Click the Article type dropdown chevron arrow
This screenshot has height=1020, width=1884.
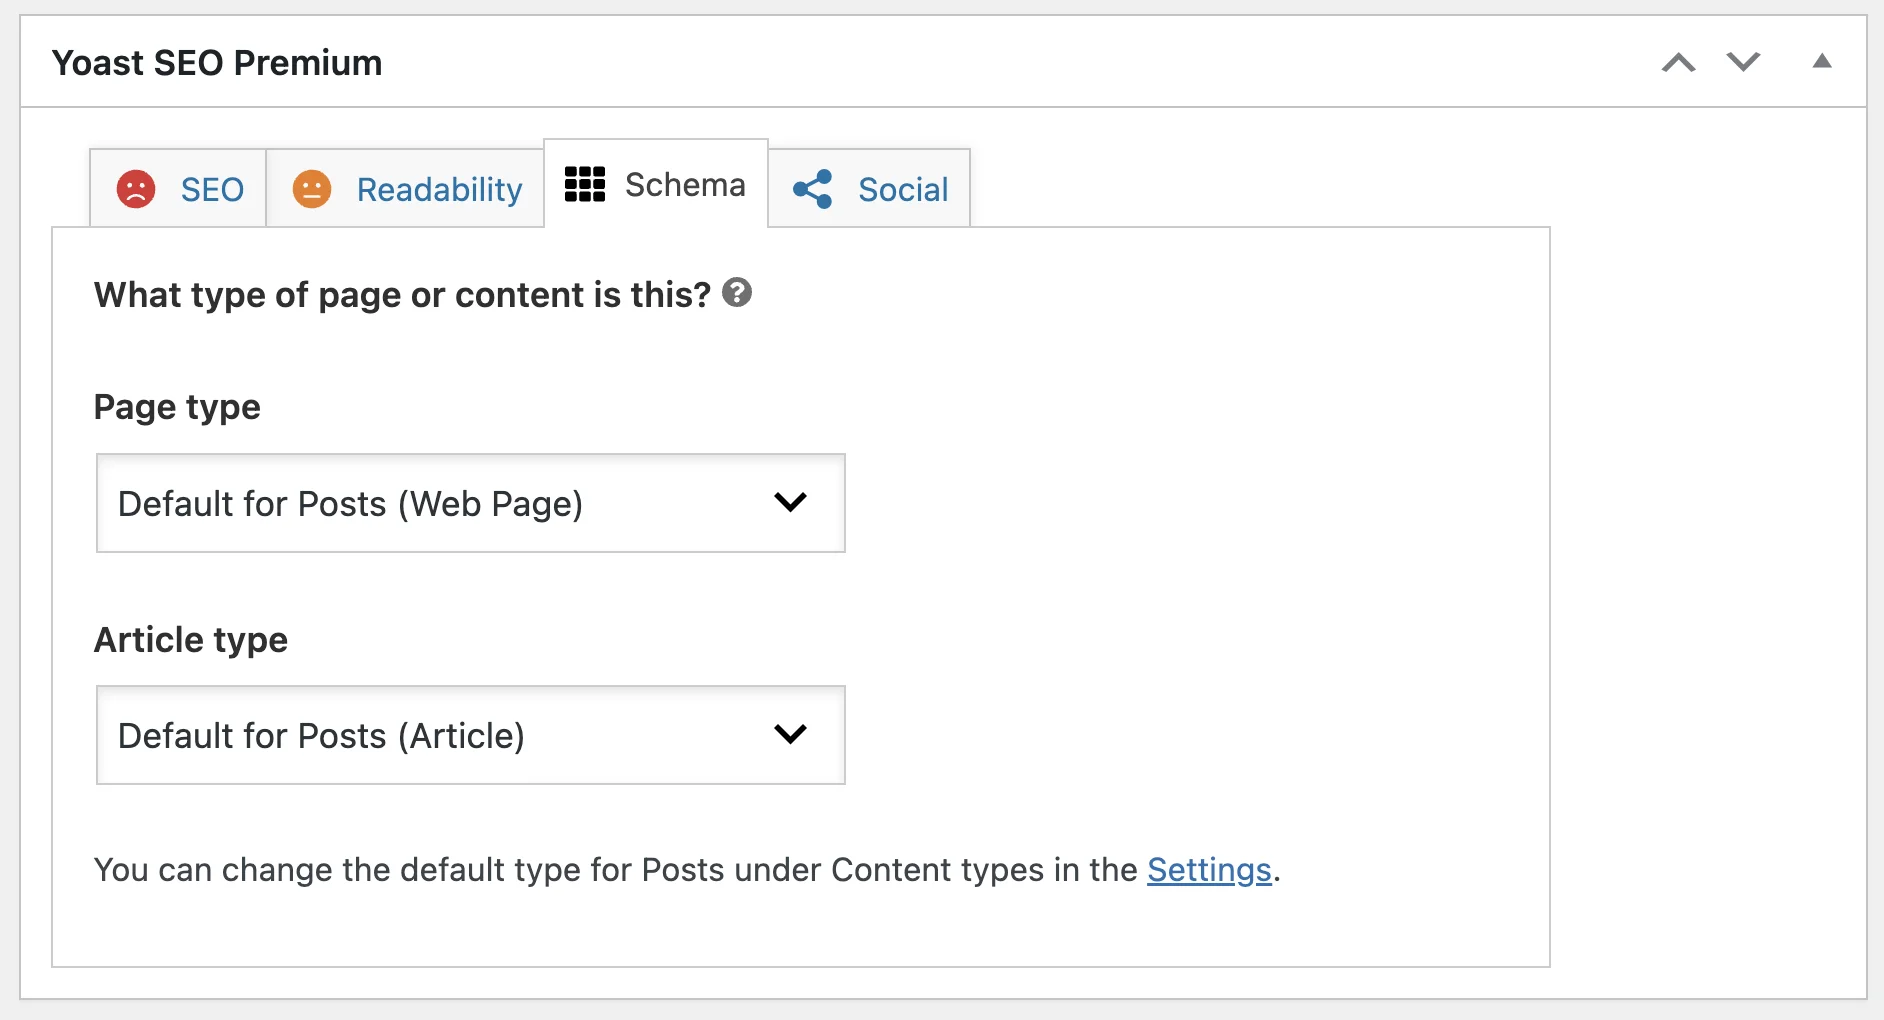790,734
